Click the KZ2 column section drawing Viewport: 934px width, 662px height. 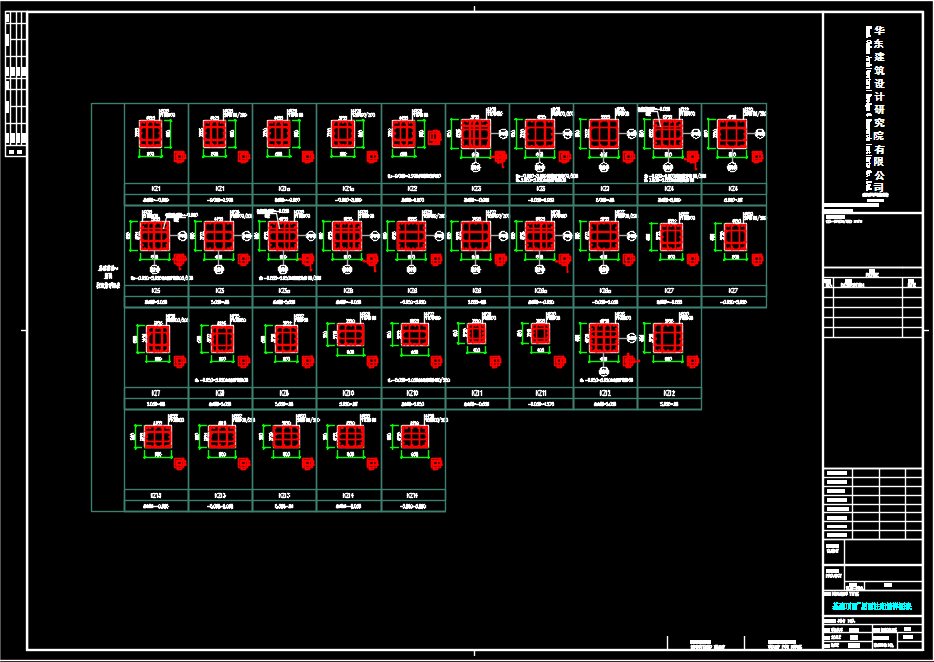click(x=404, y=134)
